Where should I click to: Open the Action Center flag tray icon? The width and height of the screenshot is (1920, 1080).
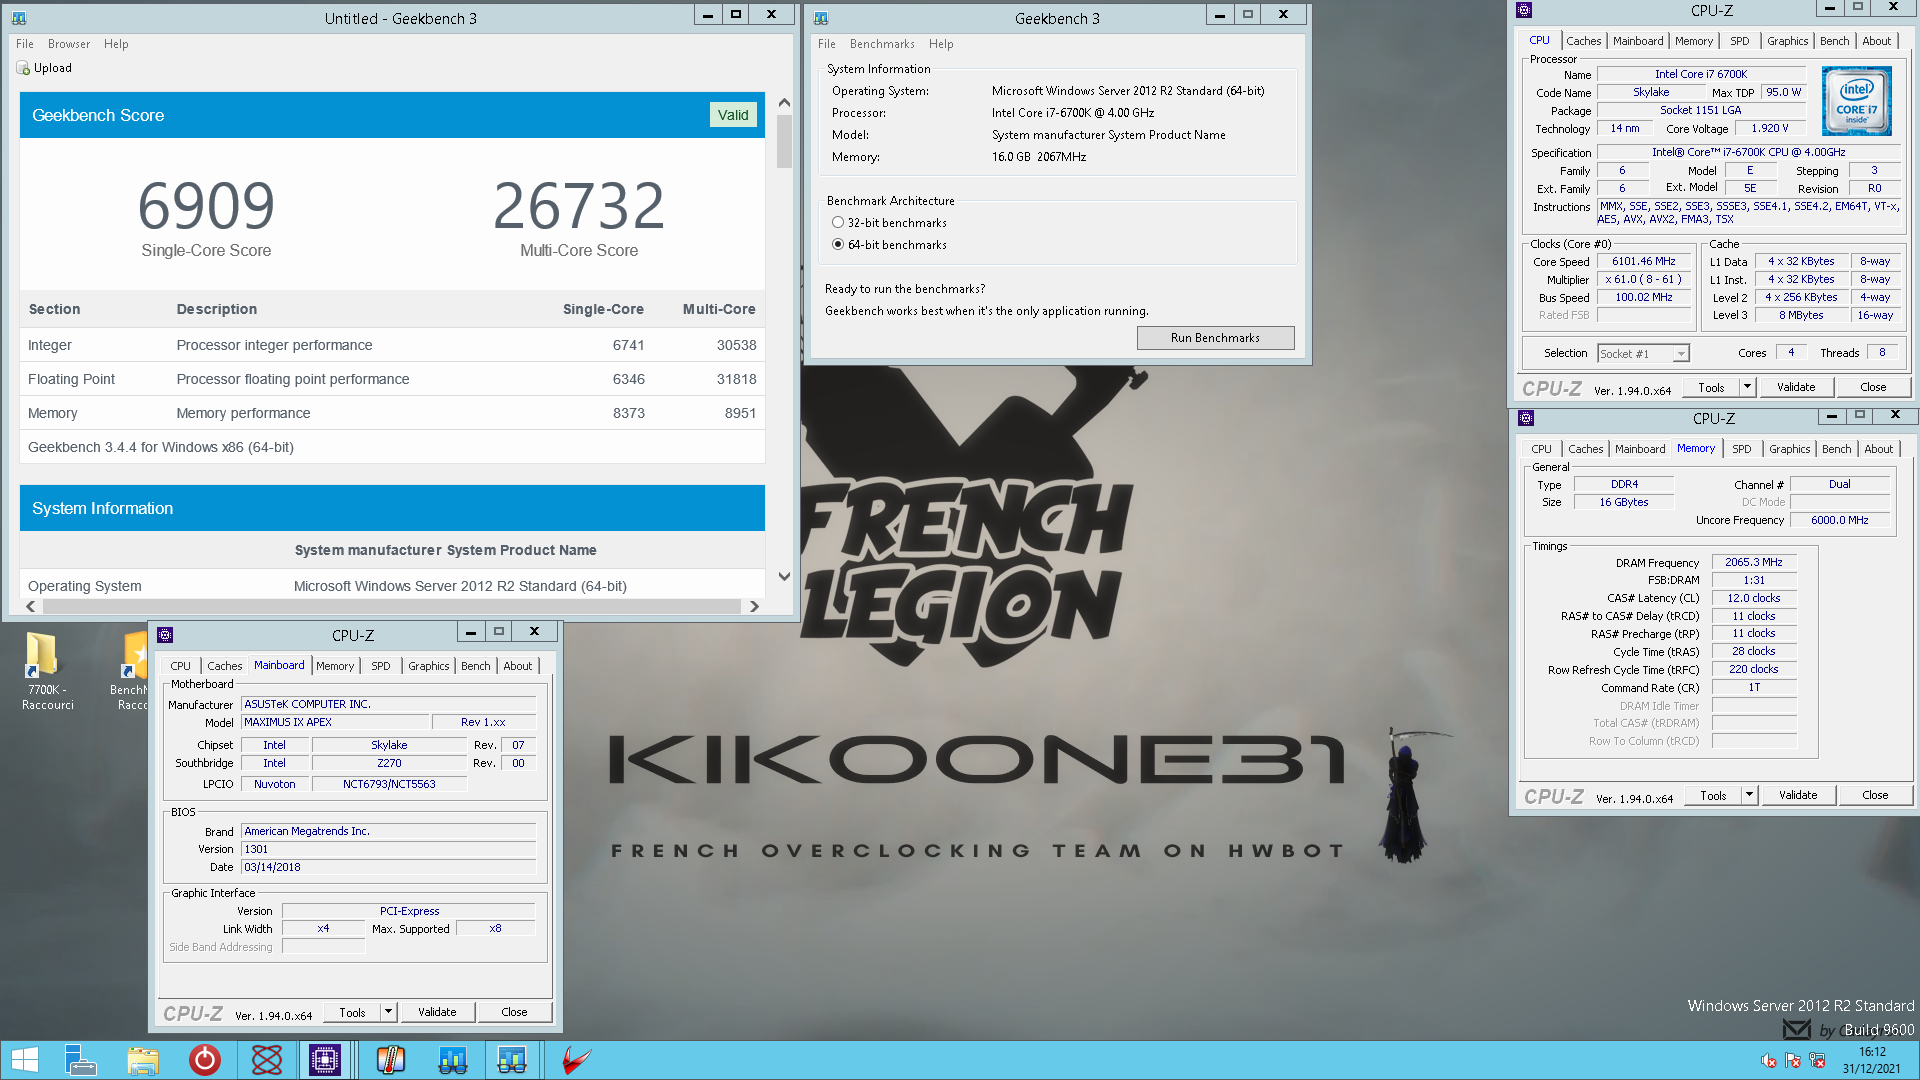[x=1793, y=1061]
